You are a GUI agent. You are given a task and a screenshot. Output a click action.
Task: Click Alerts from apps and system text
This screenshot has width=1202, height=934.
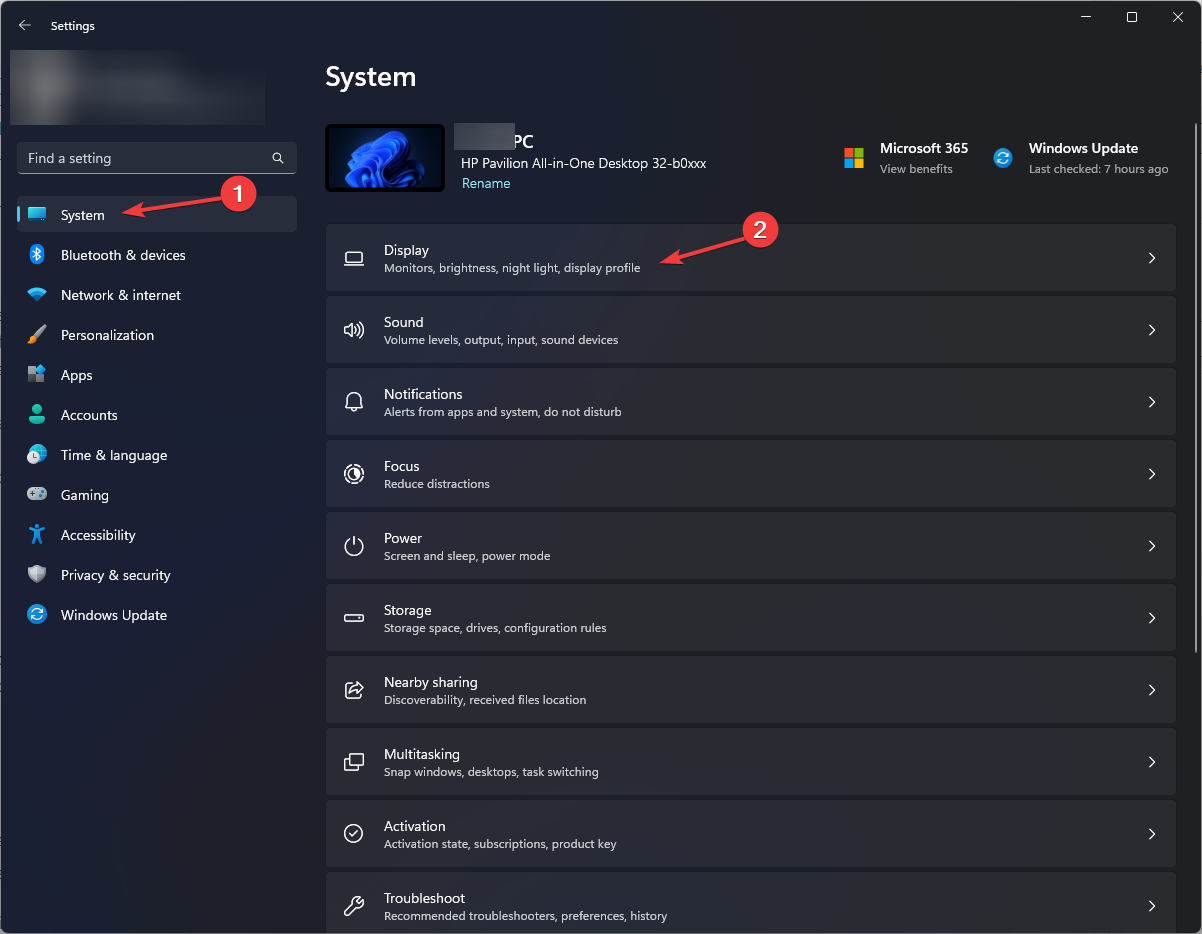pyautogui.click(x=503, y=412)
